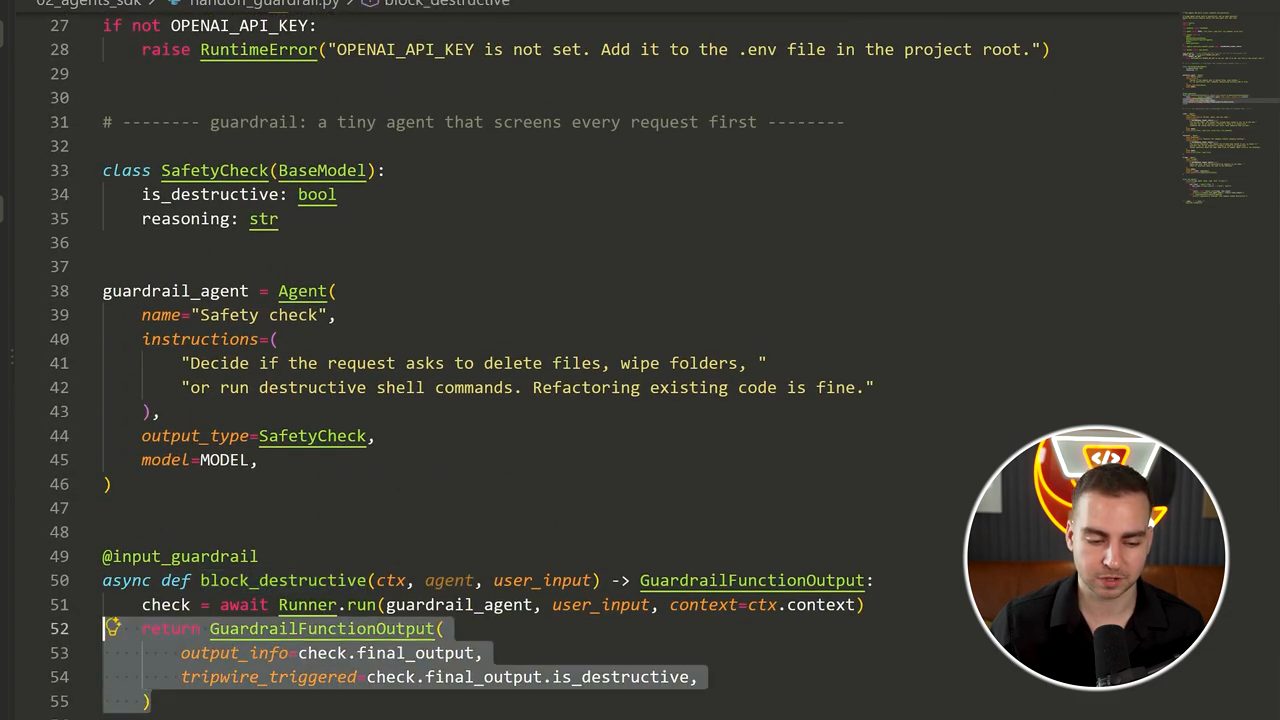Click guardrail_agent variable on line 38
Image resolution: width=1280 pixels, height=720 pixels.
click(175, 291)
